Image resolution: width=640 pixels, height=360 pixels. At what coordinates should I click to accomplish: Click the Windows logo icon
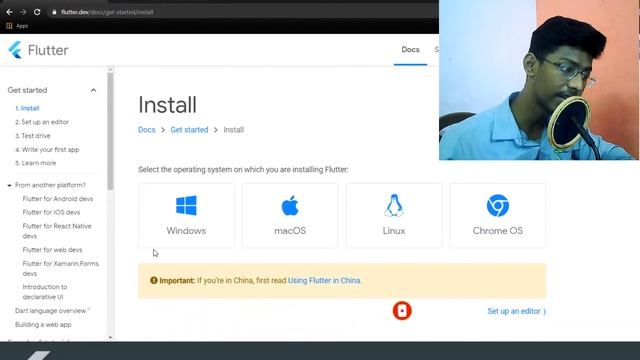186,205
